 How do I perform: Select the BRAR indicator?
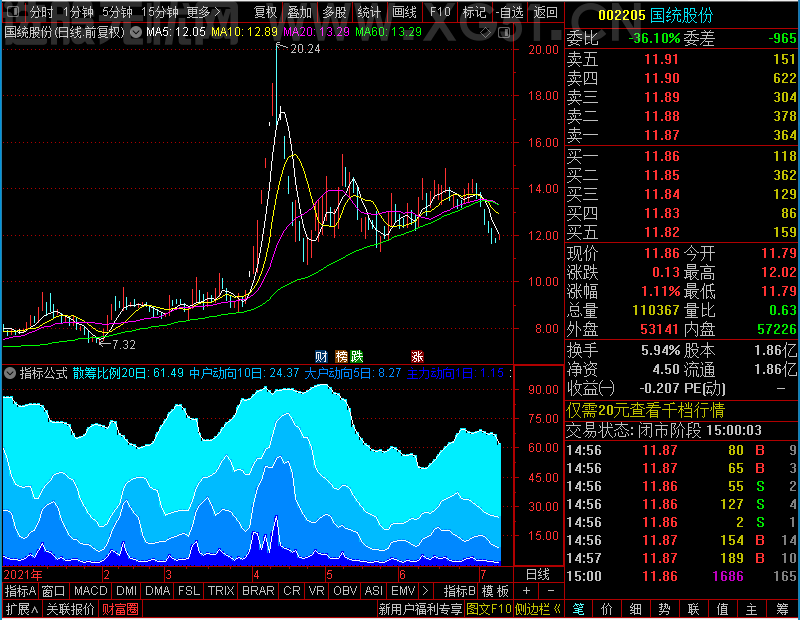click(x=258, y=591)
